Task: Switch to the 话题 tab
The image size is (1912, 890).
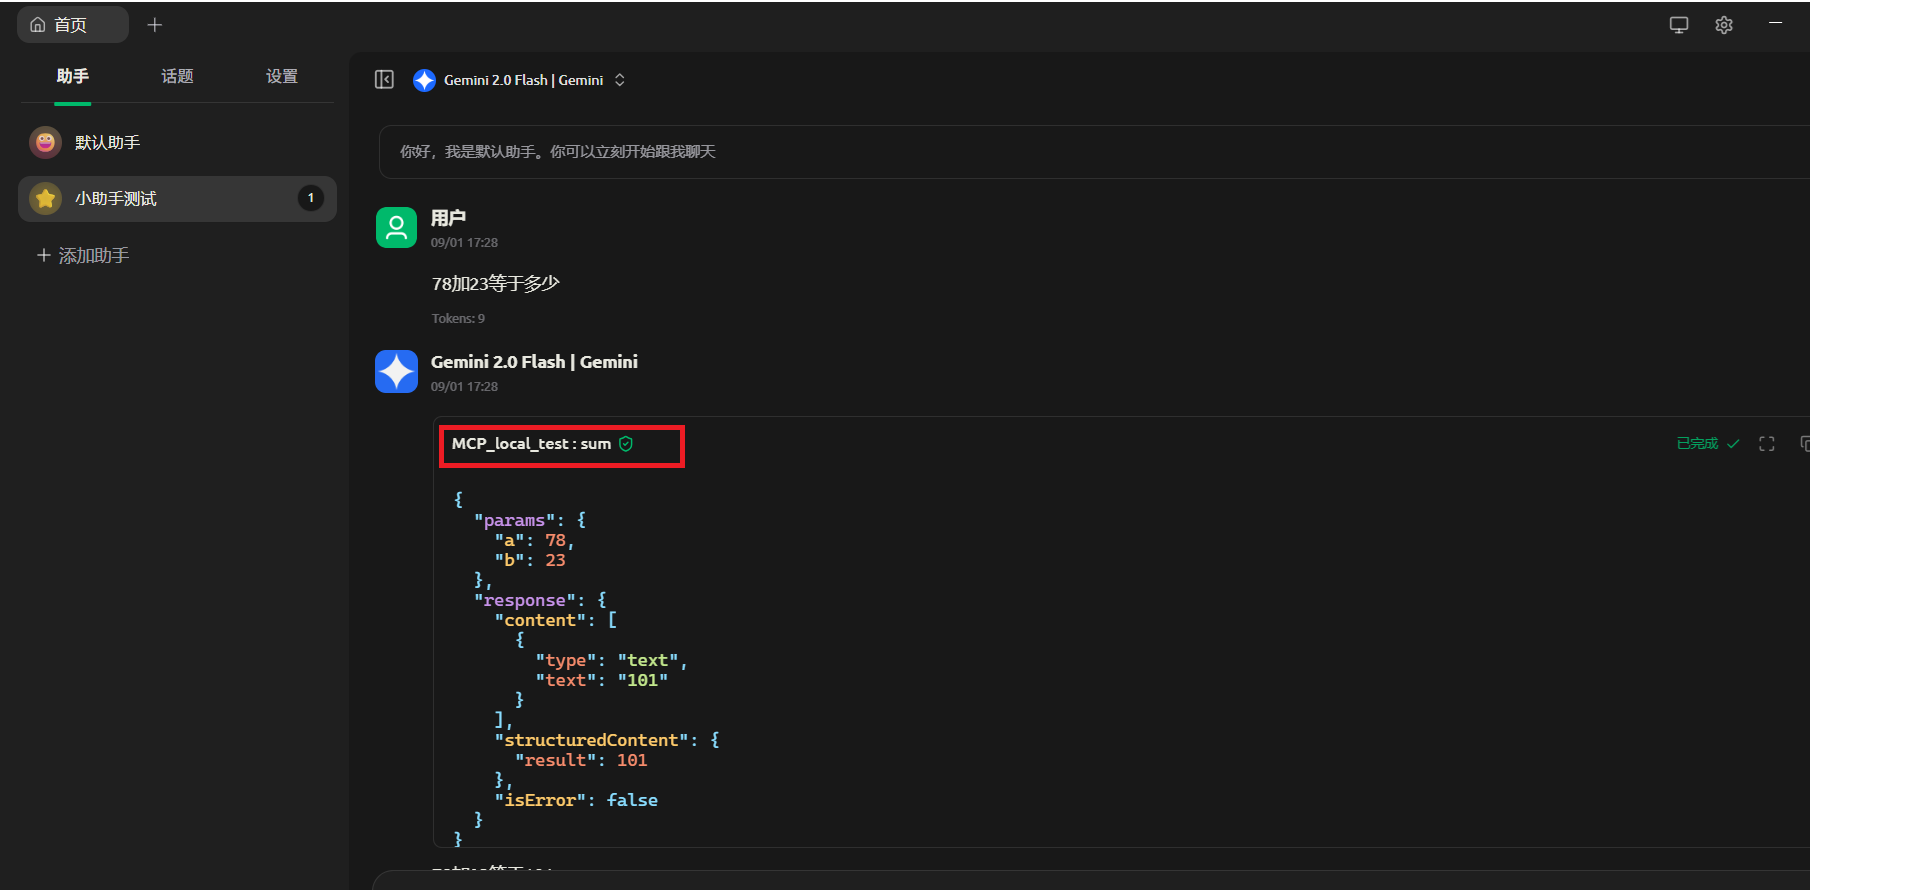Action: (177, 76)
